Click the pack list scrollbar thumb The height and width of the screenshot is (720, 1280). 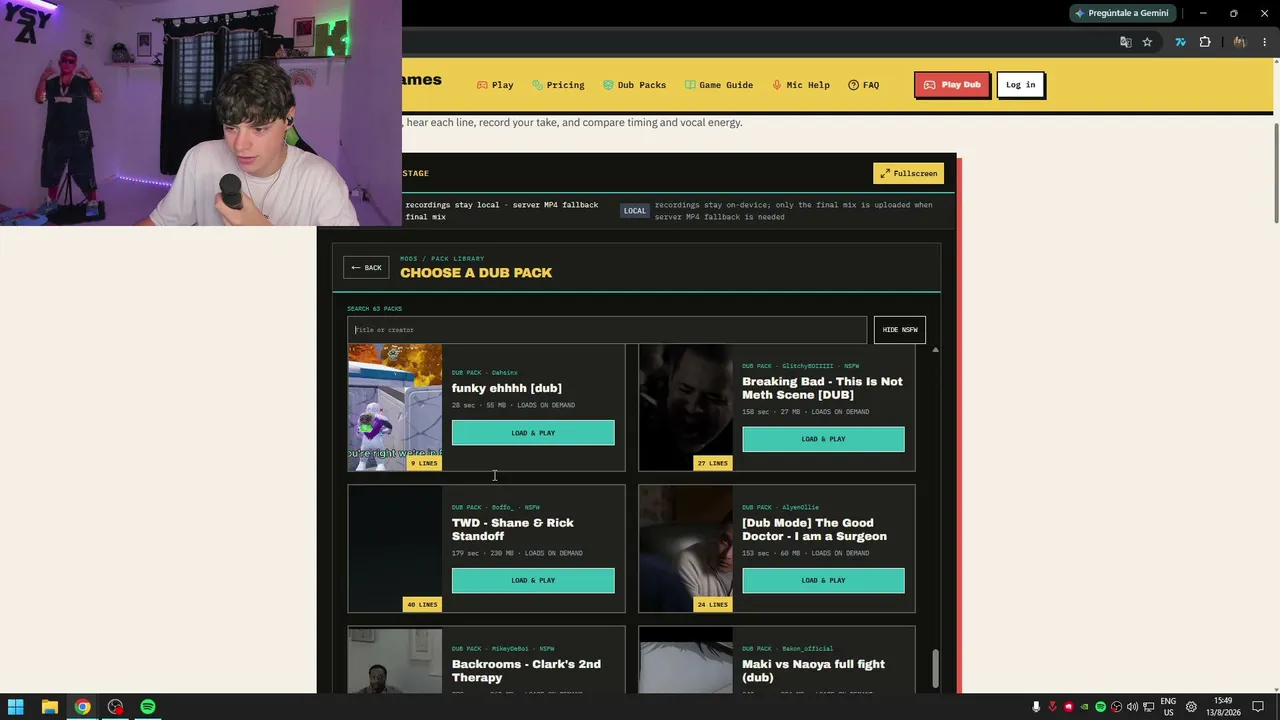click(936, 668)
